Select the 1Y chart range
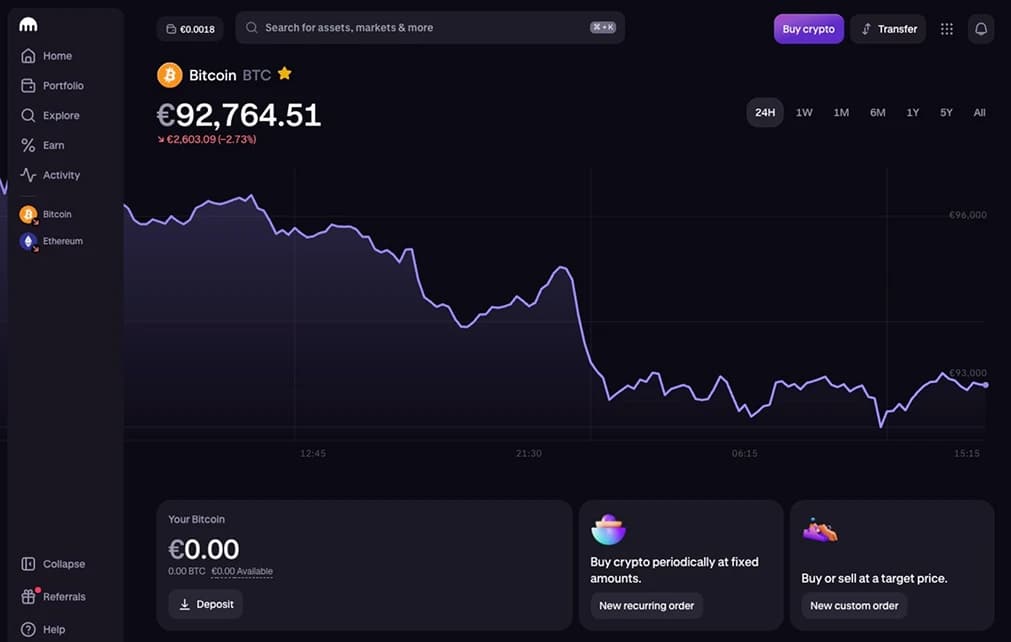 912,112
